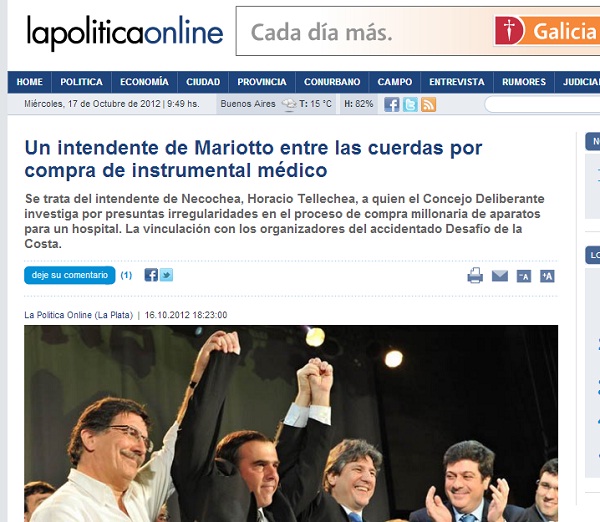
Task: Share article via small Twitter bird icon
Action: coord(166,275)
